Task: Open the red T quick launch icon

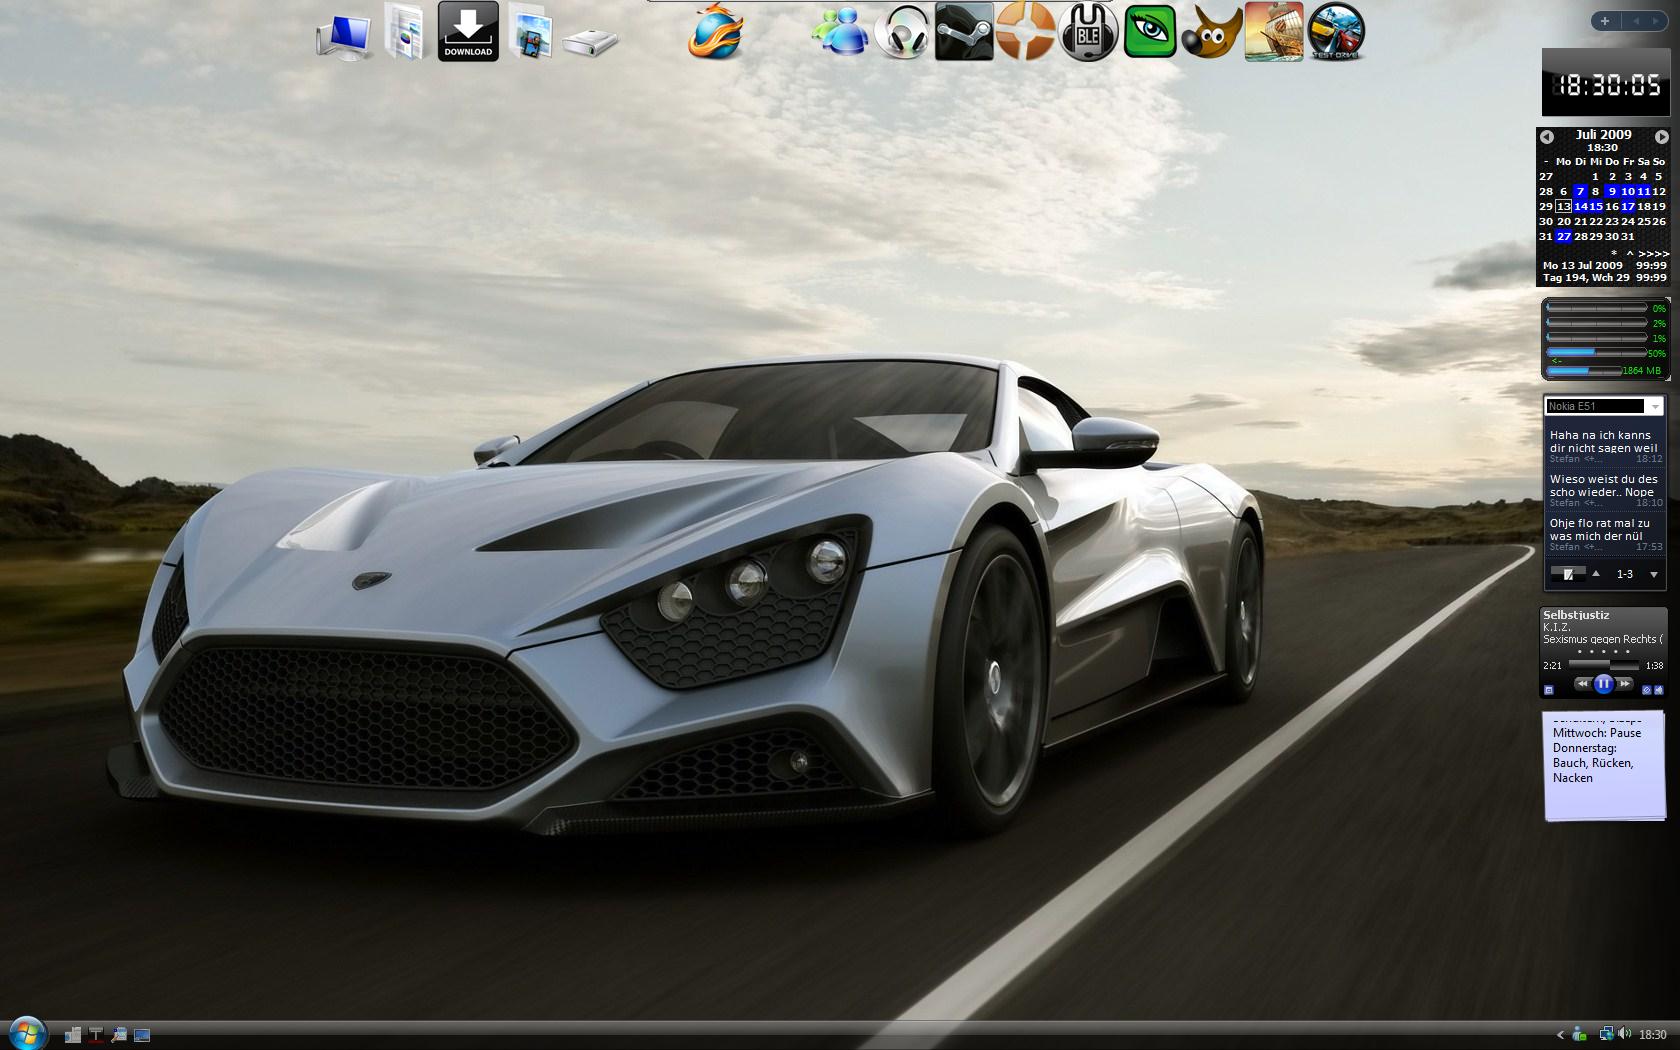Action: coord(96,1035)
